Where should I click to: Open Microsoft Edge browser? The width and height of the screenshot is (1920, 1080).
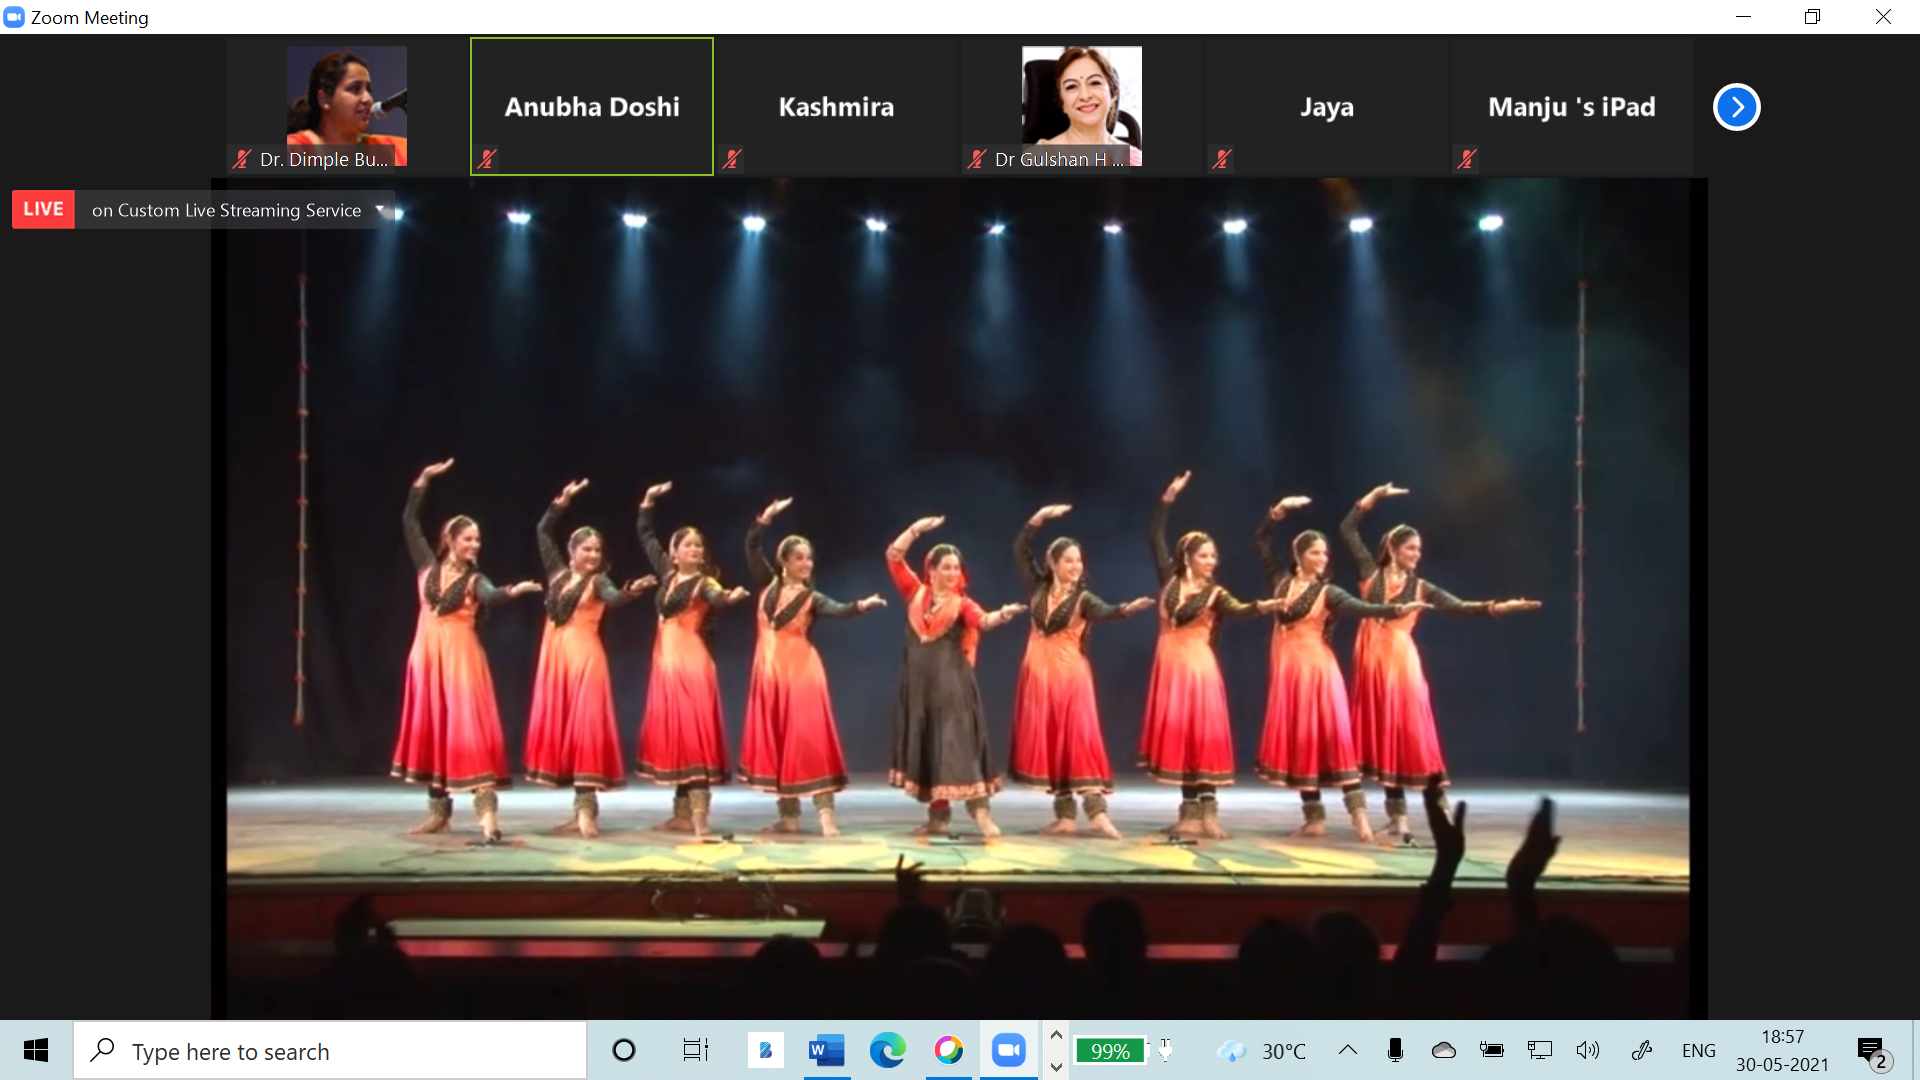click(x=887, y=1050)
